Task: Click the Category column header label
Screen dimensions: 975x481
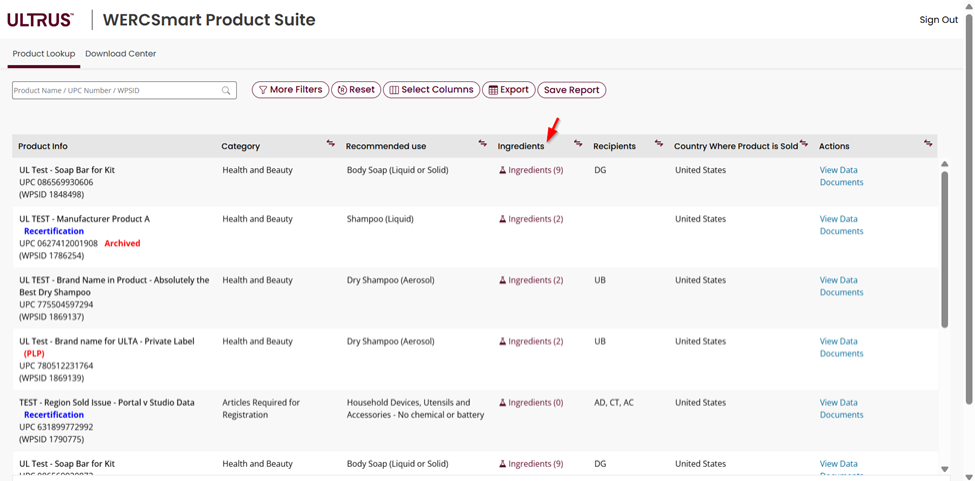Action: tap(241, 147)
